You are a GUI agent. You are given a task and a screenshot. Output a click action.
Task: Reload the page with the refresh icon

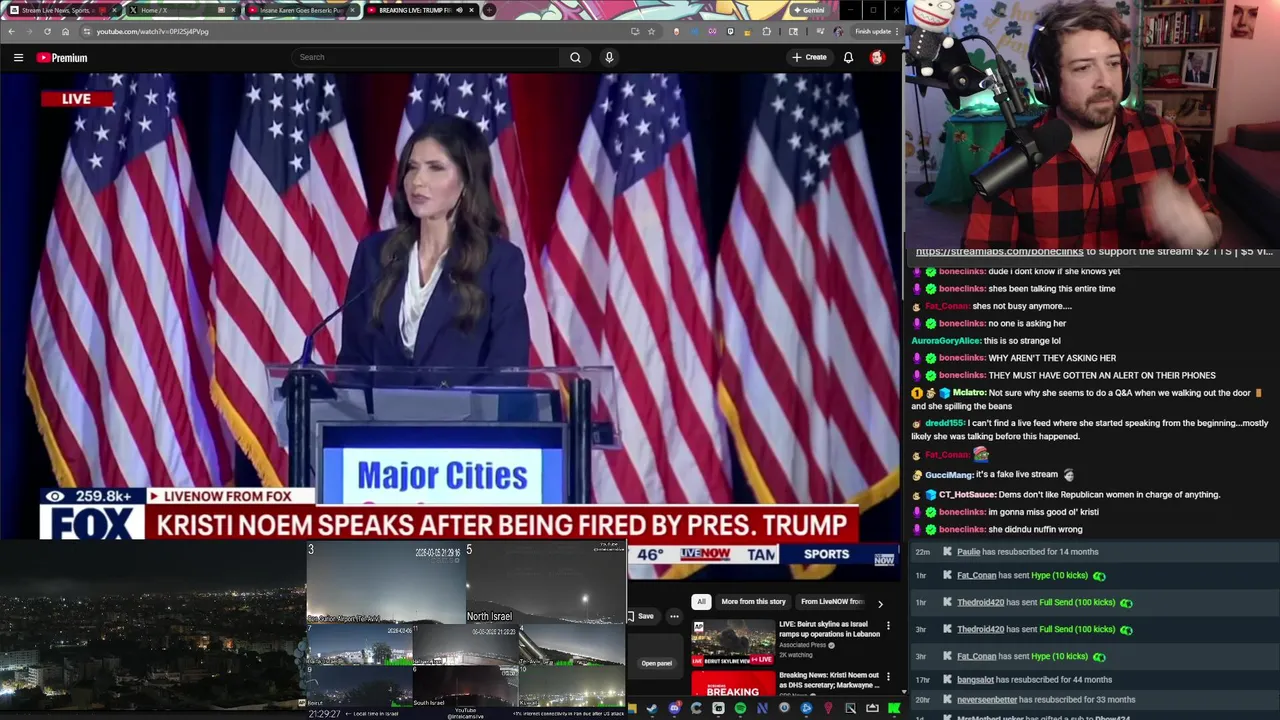pyautogui.click(x=47, y=31)
